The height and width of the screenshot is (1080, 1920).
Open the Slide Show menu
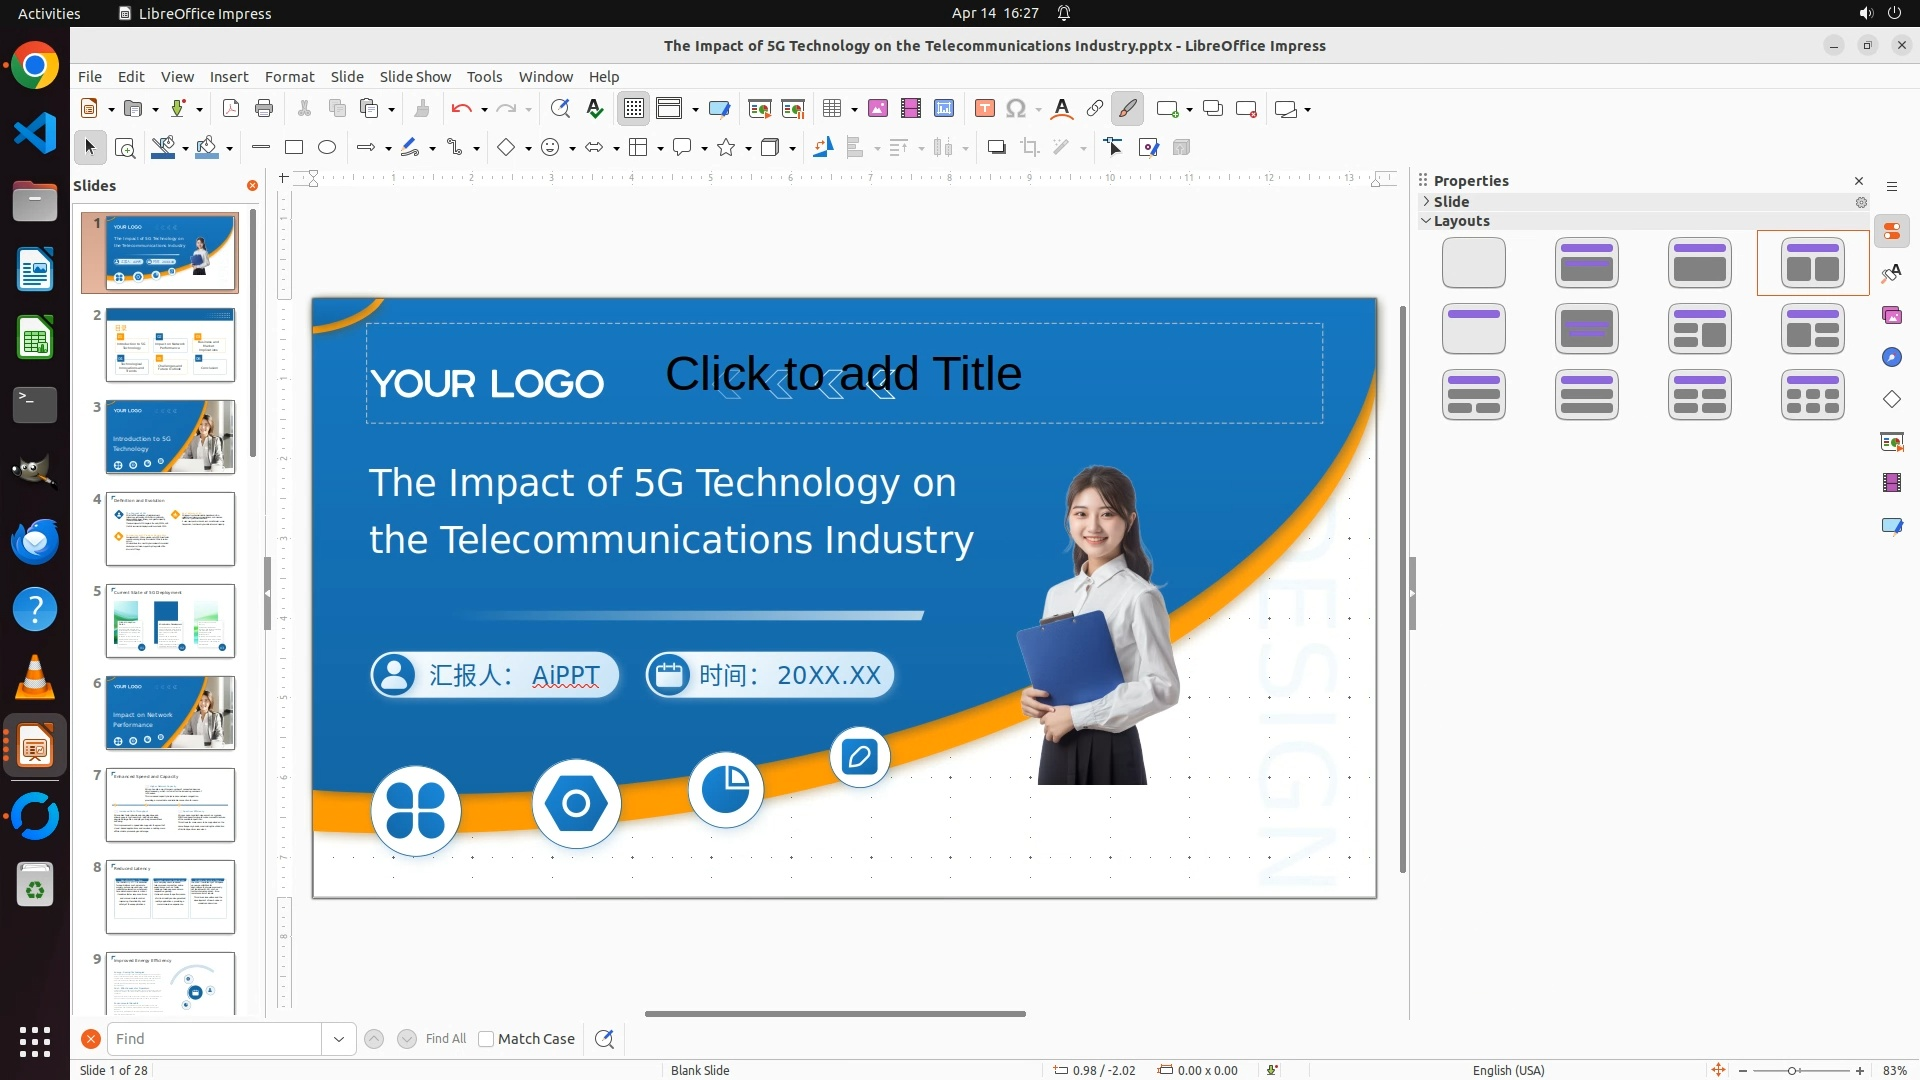[x=415, y=77]
